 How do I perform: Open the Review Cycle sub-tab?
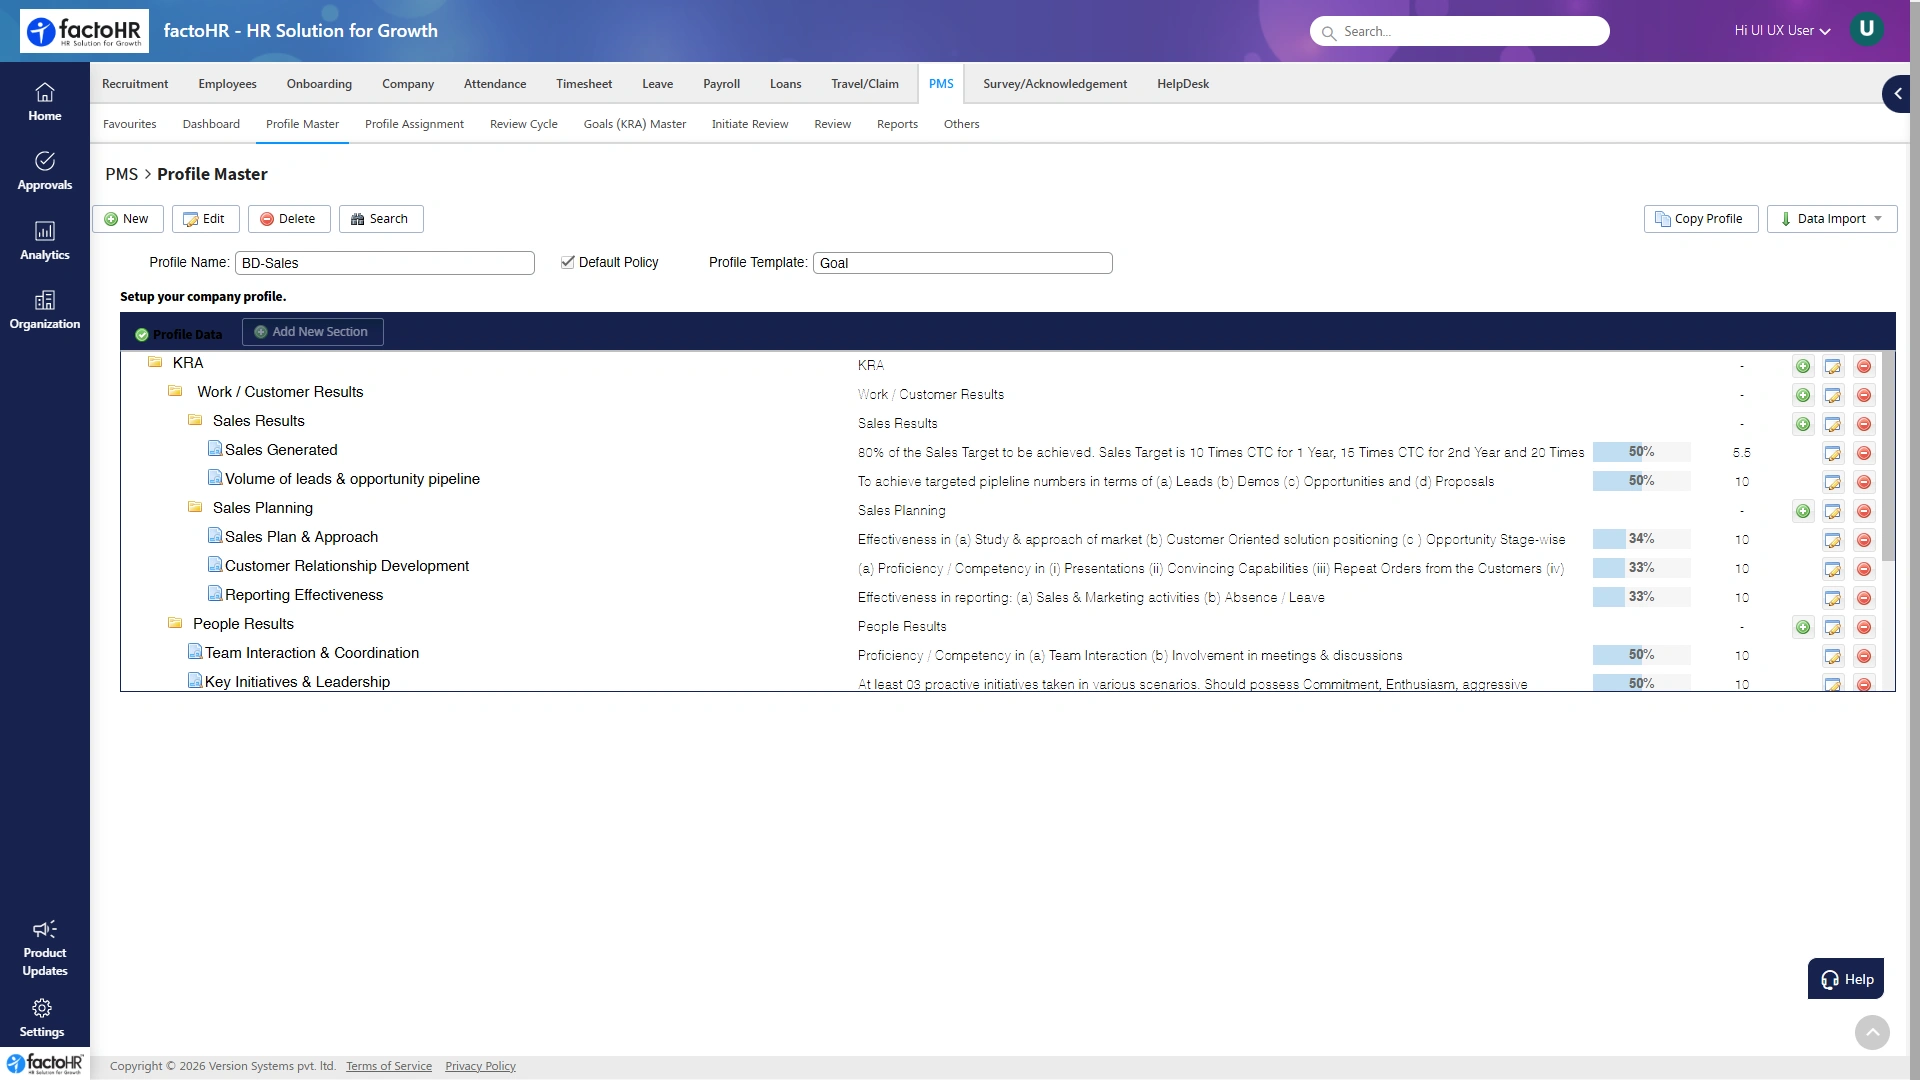pos(524,124)
